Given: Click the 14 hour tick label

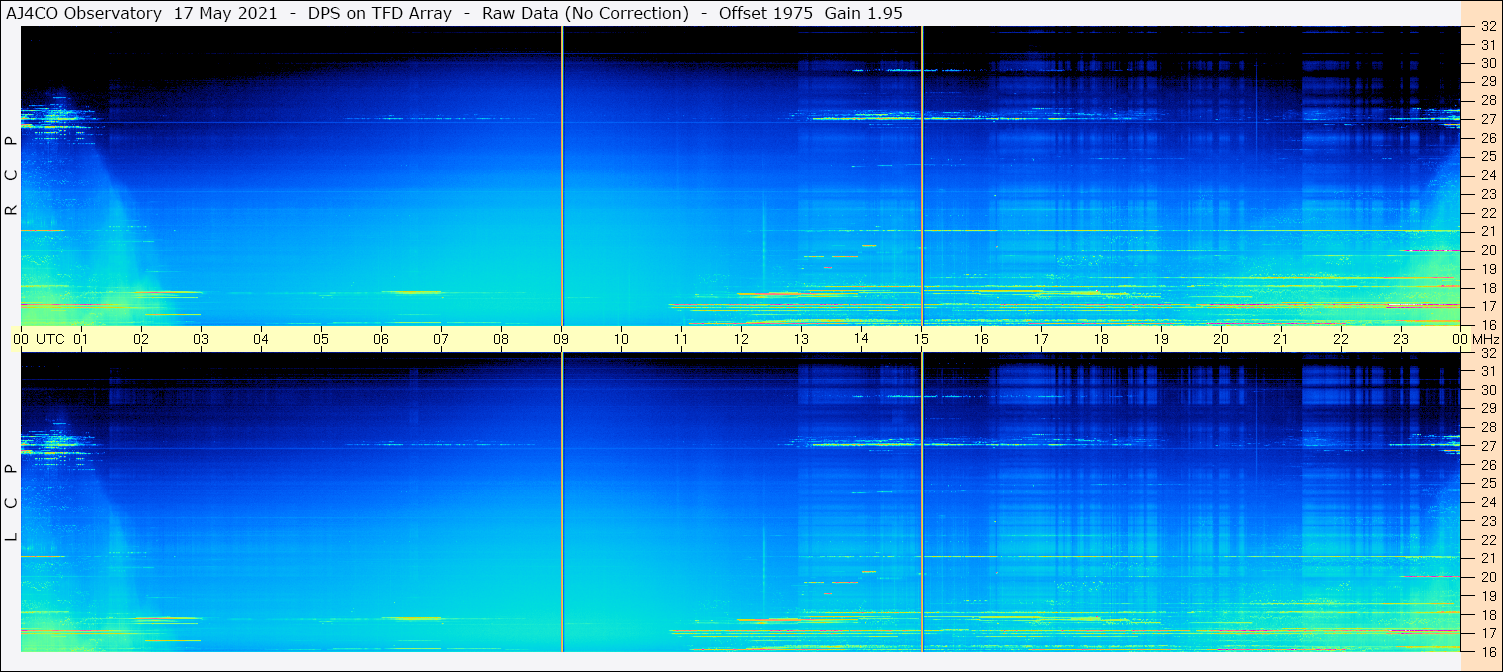Looking at the screenshot, I should [x=861, y=339].
